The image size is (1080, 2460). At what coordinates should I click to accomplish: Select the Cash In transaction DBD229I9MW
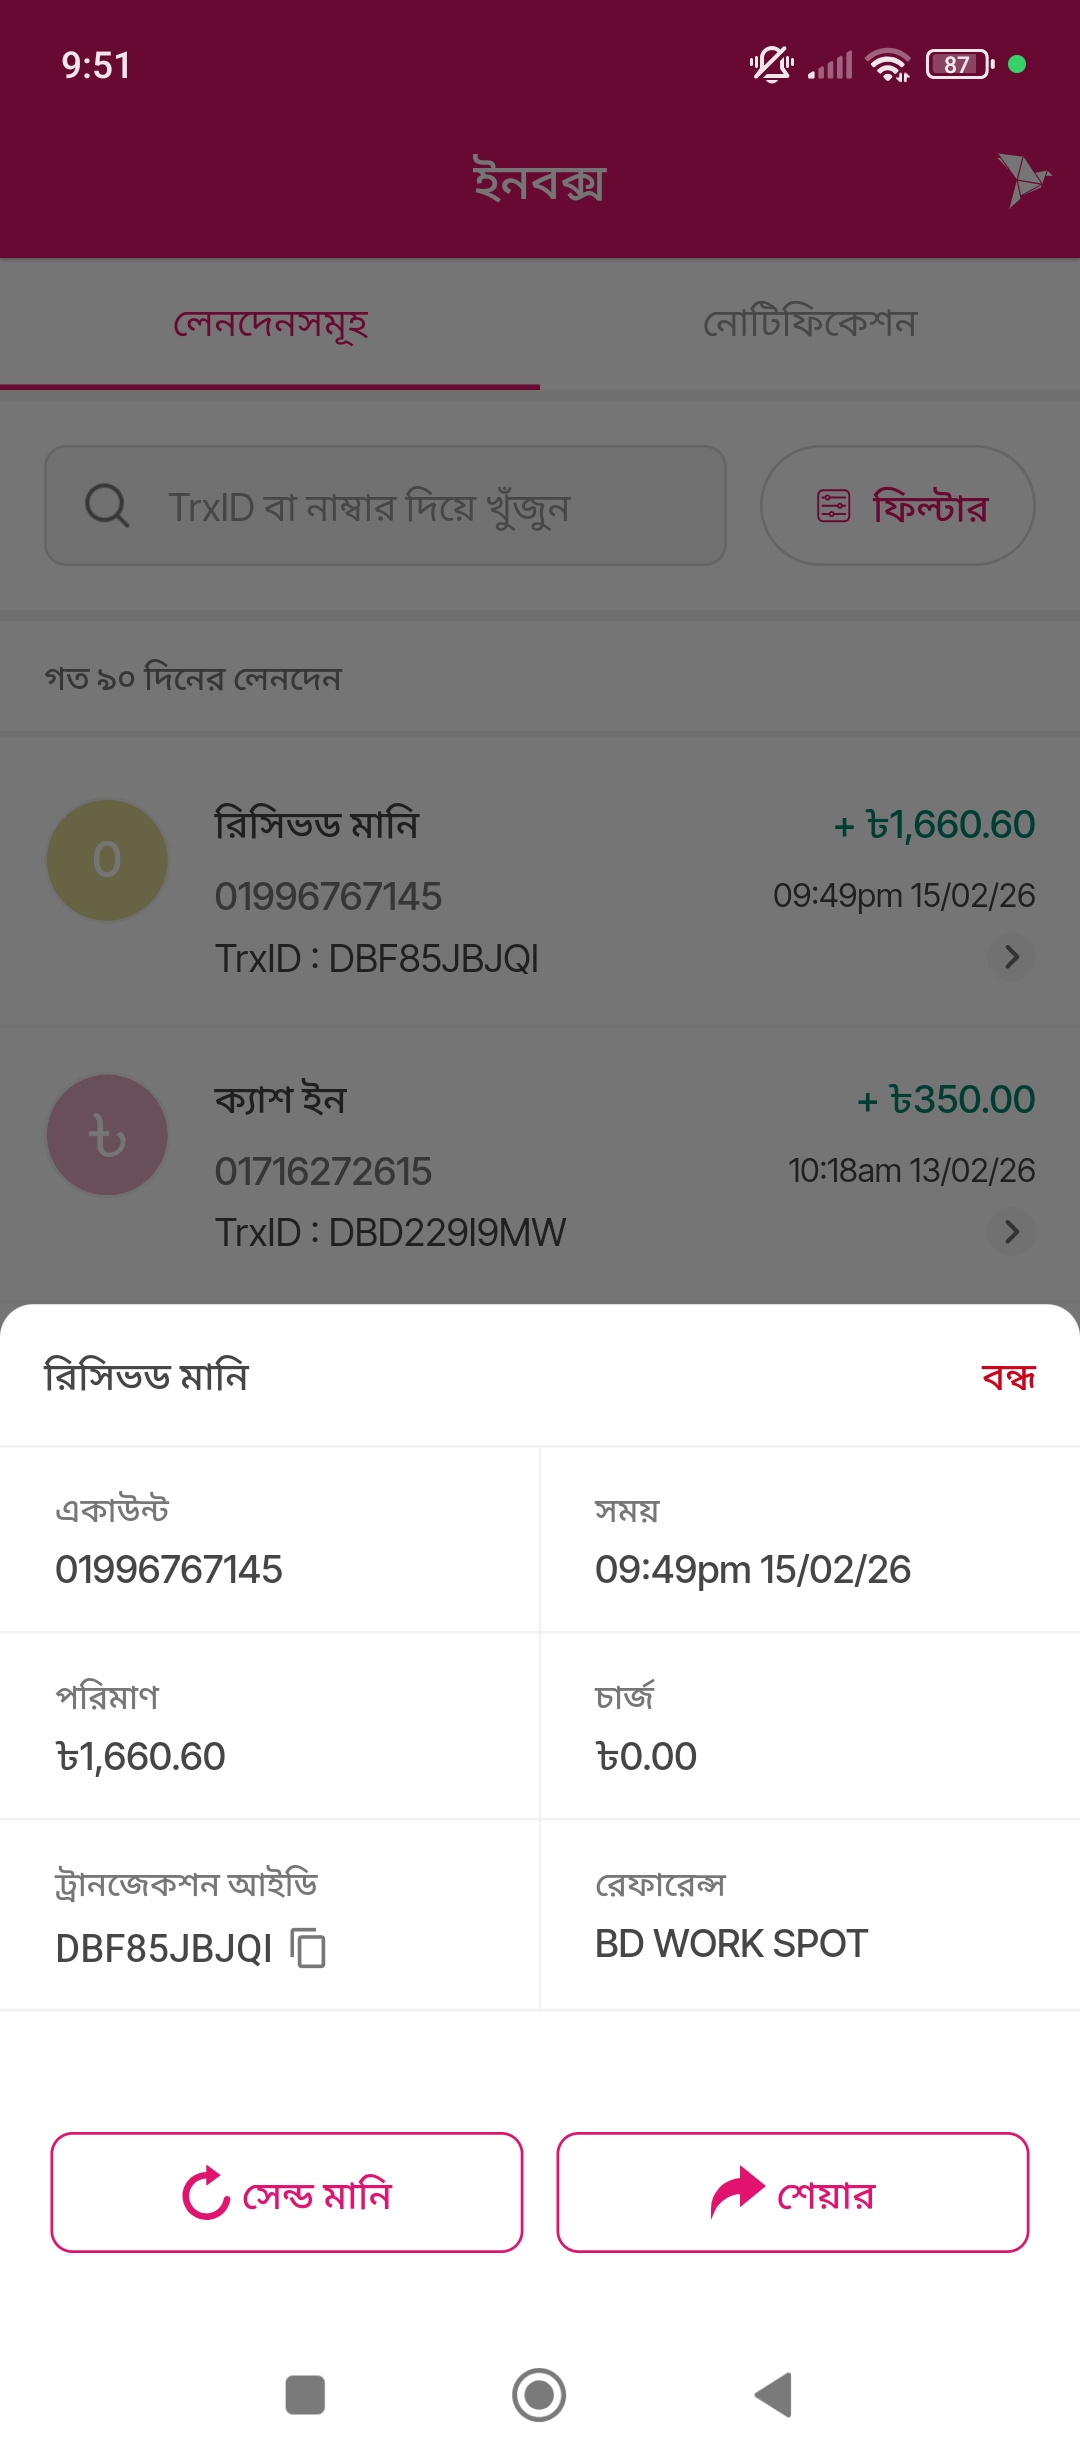click(x=540, y=1165)
